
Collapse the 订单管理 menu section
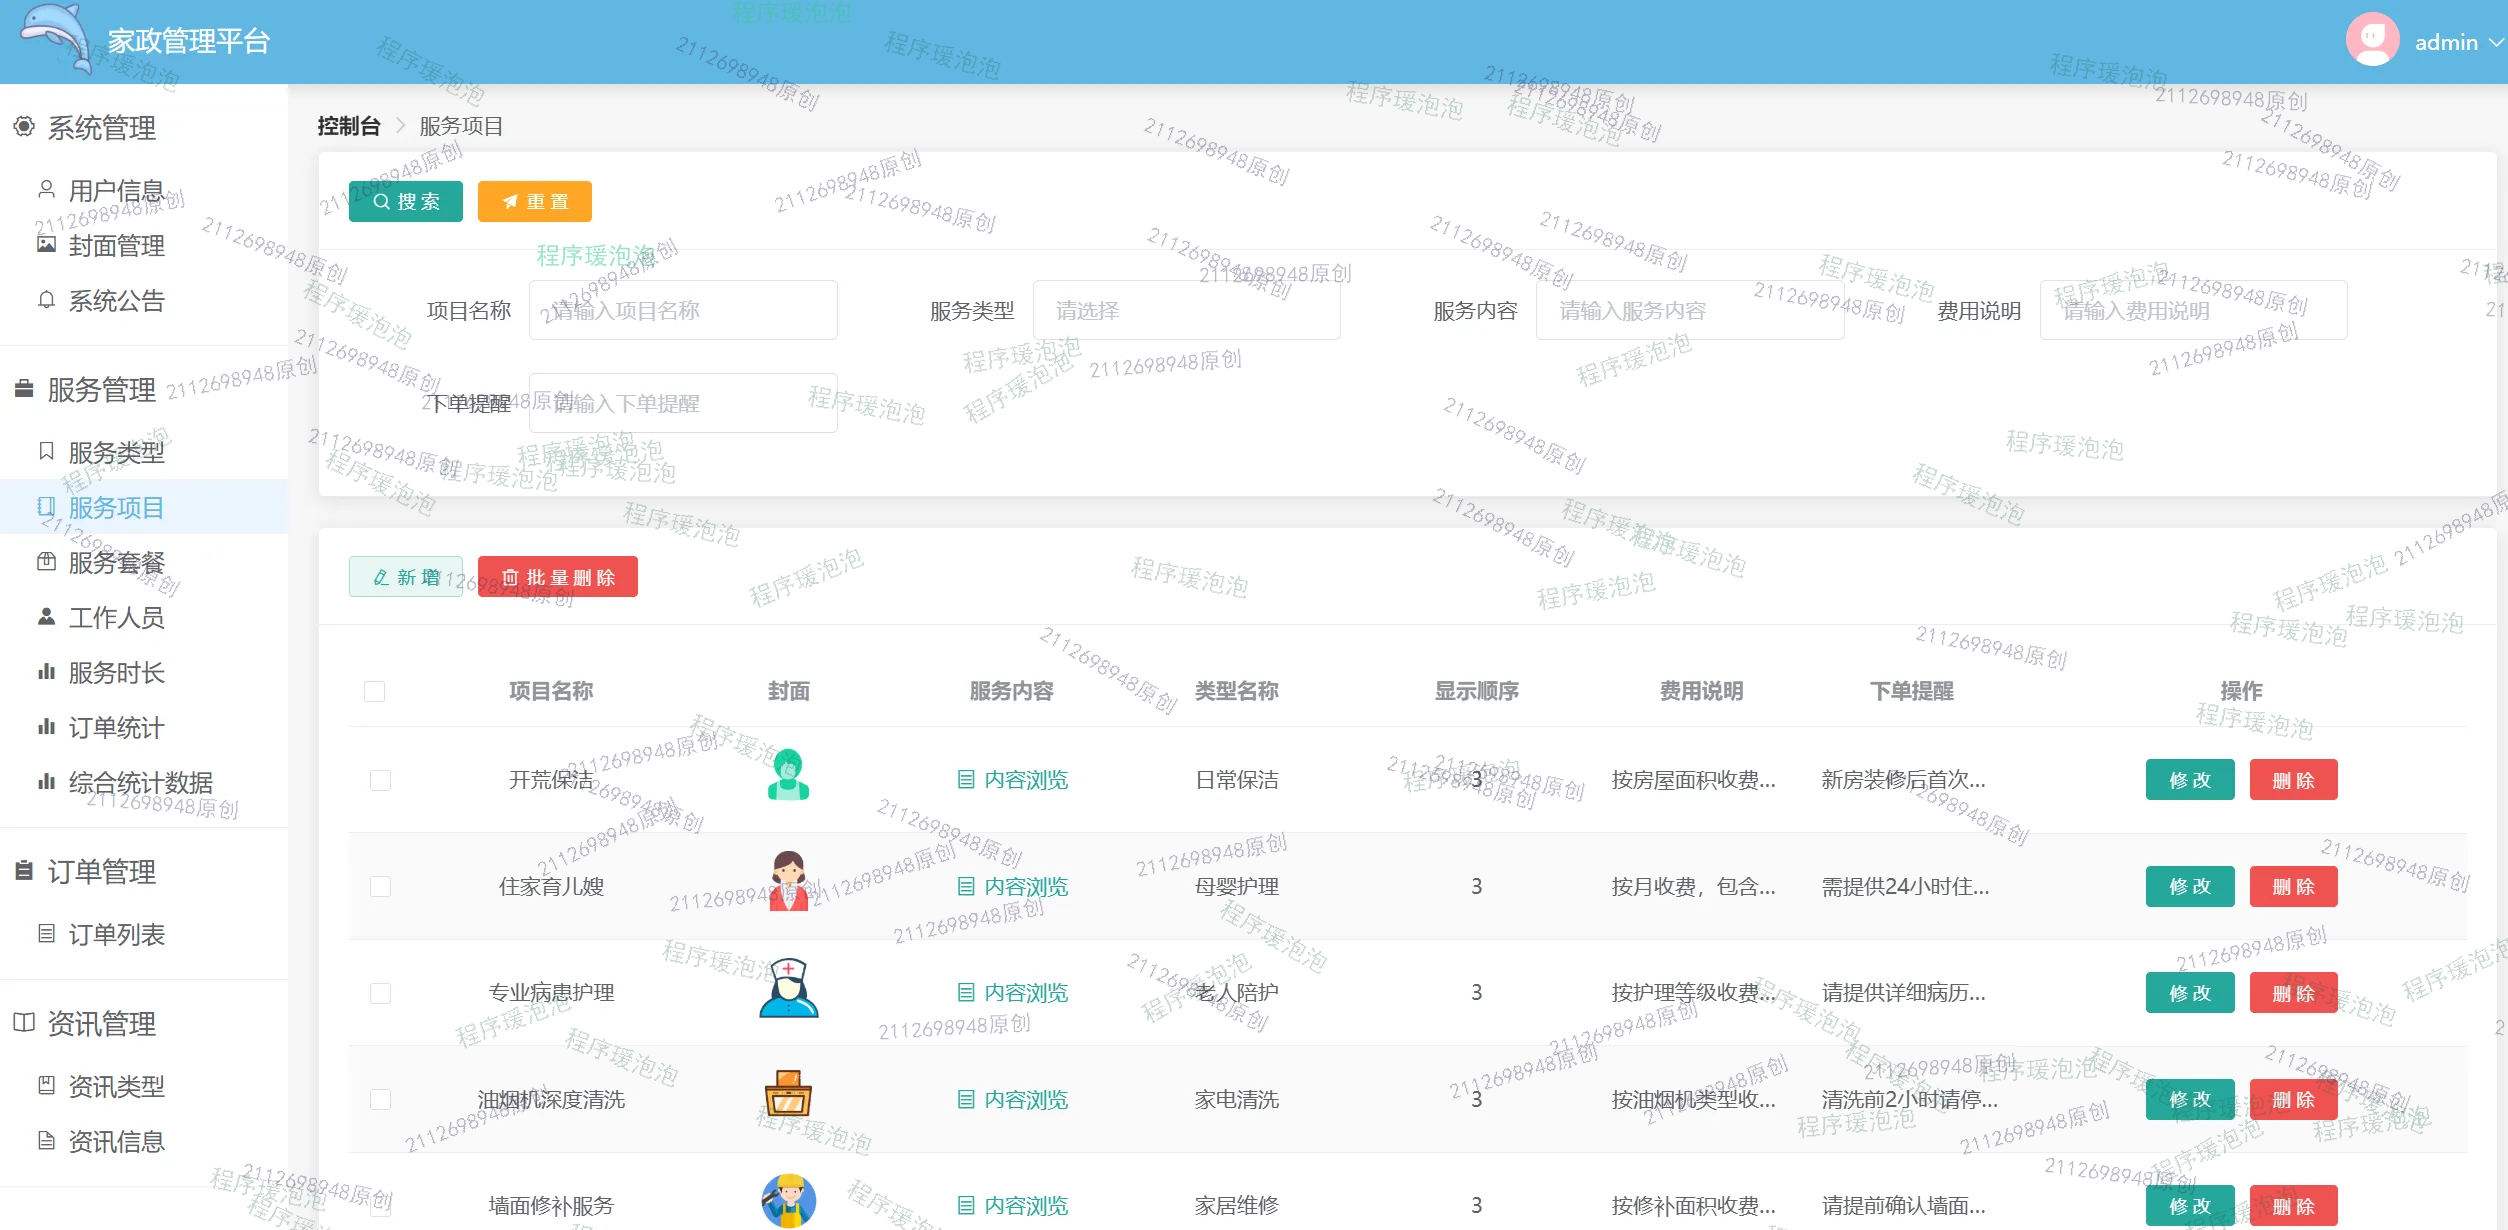pyautogui.click(x=102, y=872)
